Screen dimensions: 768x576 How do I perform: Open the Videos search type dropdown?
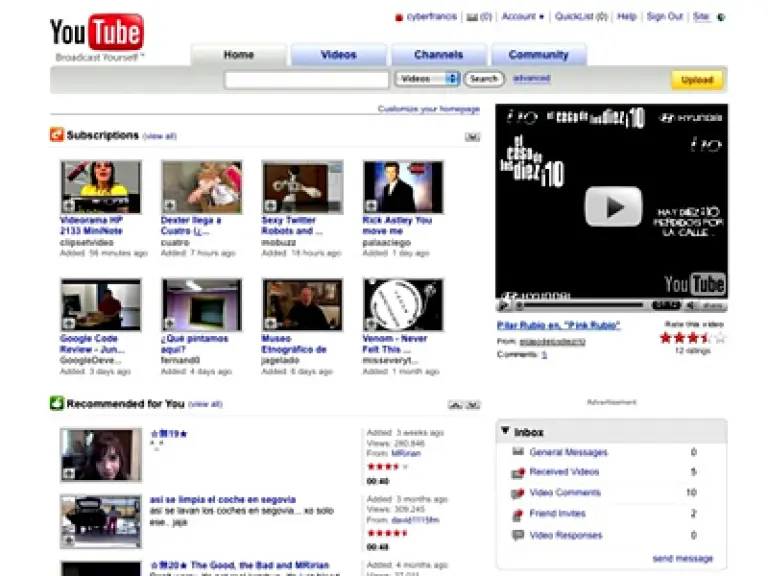click(427, 79)
